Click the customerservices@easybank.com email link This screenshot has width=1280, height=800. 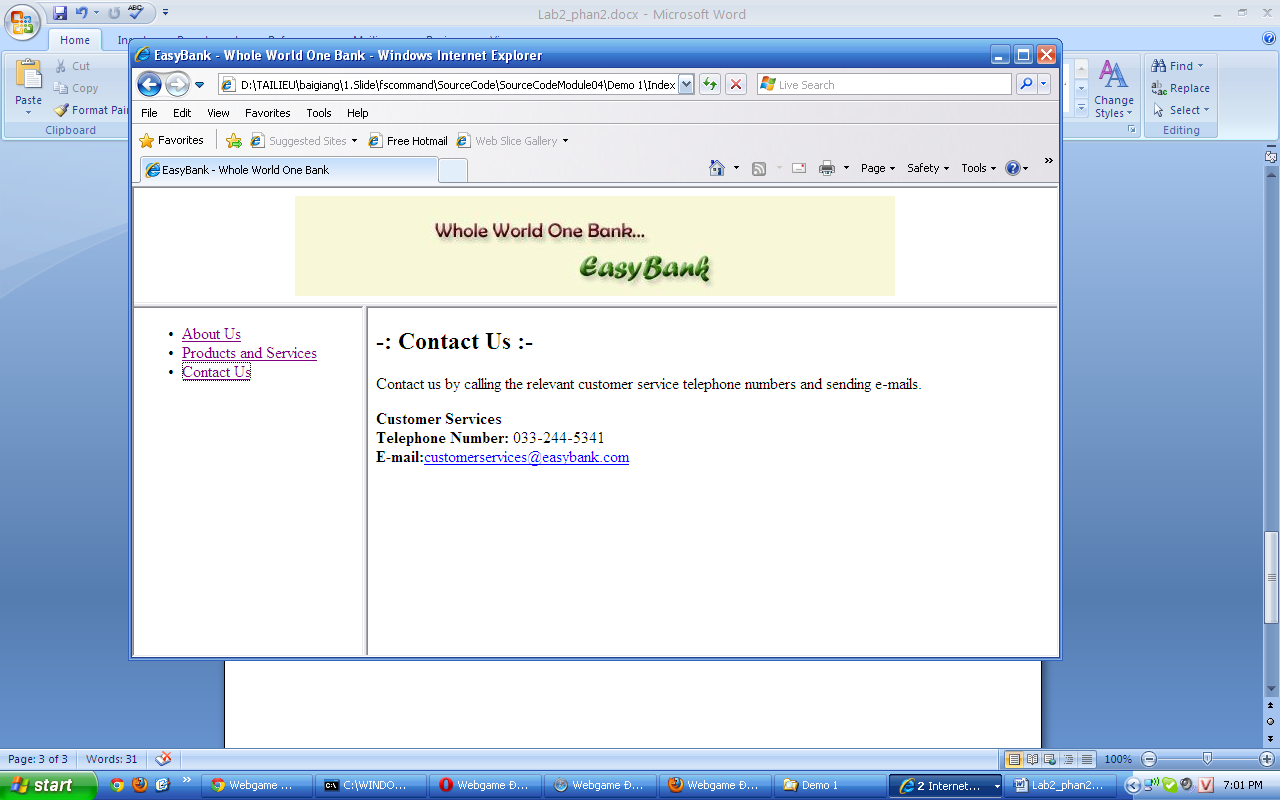pos(526,457)
